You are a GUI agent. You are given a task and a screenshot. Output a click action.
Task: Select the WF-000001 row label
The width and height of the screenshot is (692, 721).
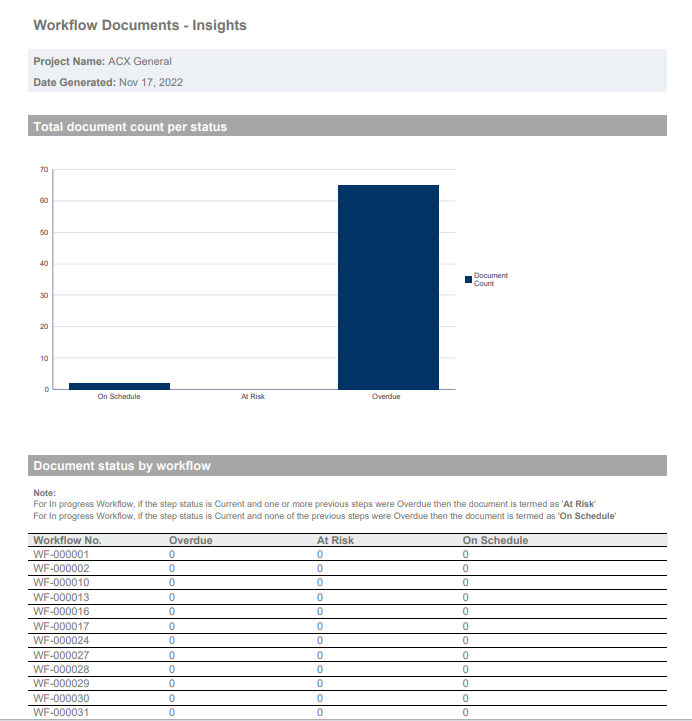[61, 555]
